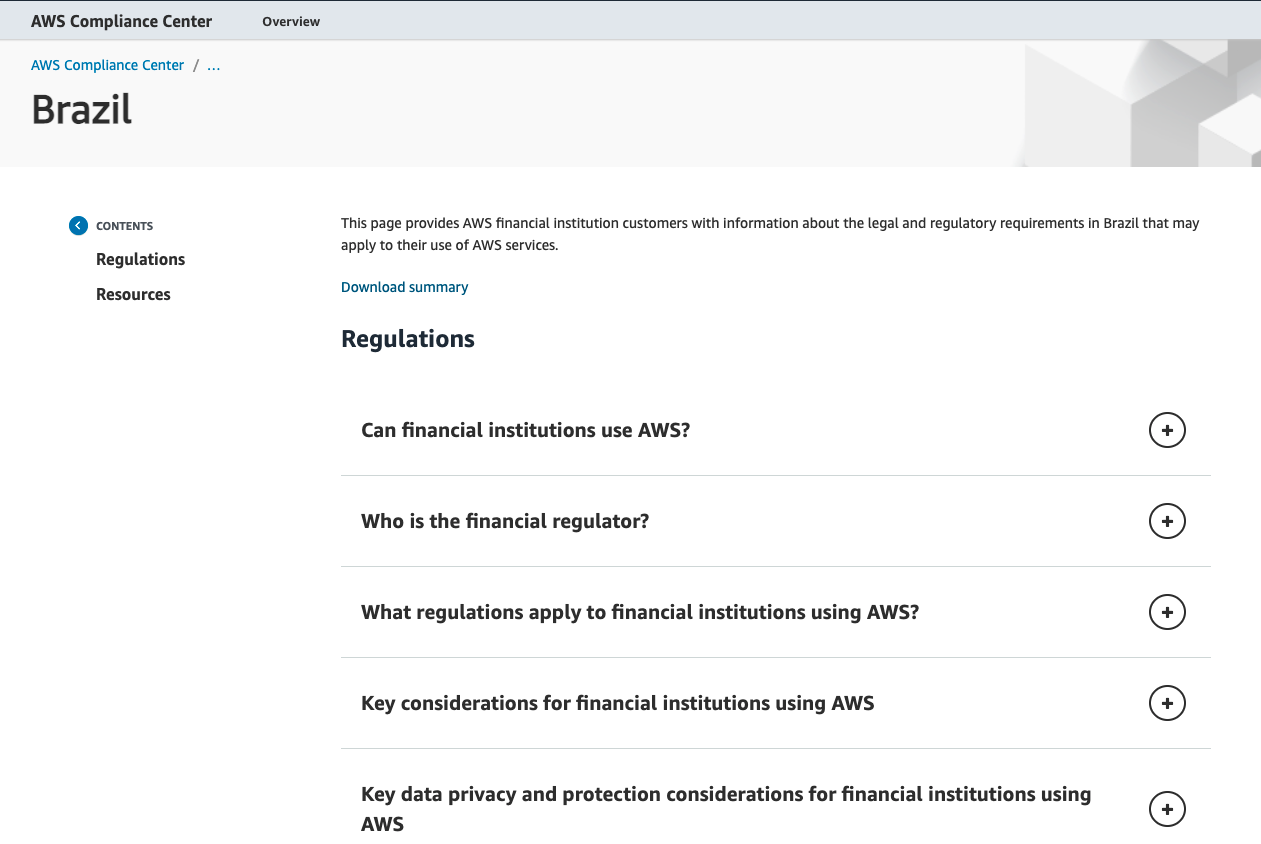Expand "Who is the financial regulator?" plus icon
The width and height of the screenshot is (1261, 844).
[x=1167, y=521]
